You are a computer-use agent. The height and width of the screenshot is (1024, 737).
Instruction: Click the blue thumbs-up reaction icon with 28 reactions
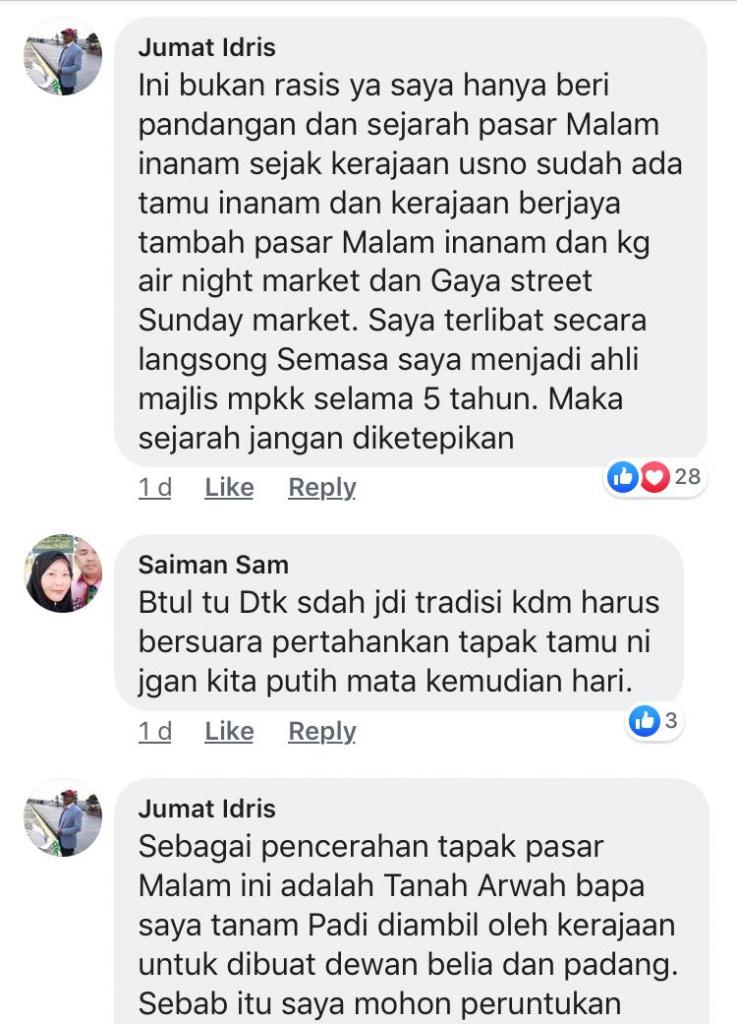pyautogui.click(x=623, y=477)
